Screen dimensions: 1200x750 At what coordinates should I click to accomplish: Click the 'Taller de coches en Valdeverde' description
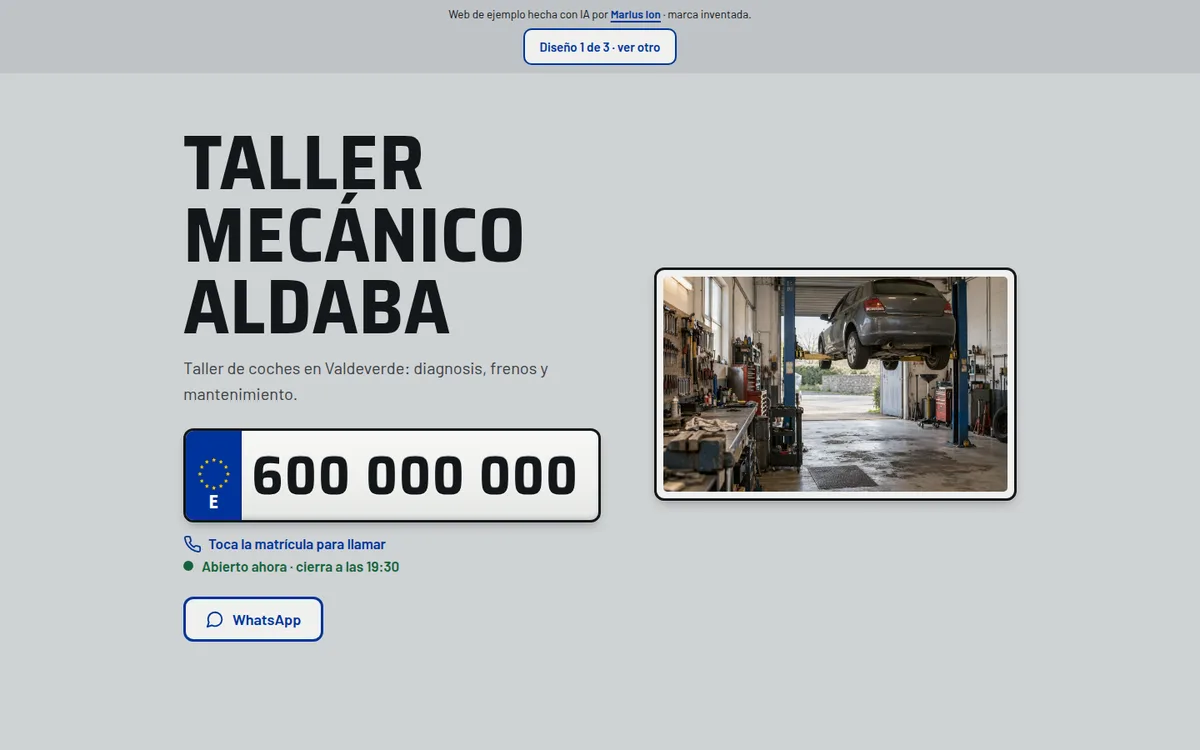[366, 381]
